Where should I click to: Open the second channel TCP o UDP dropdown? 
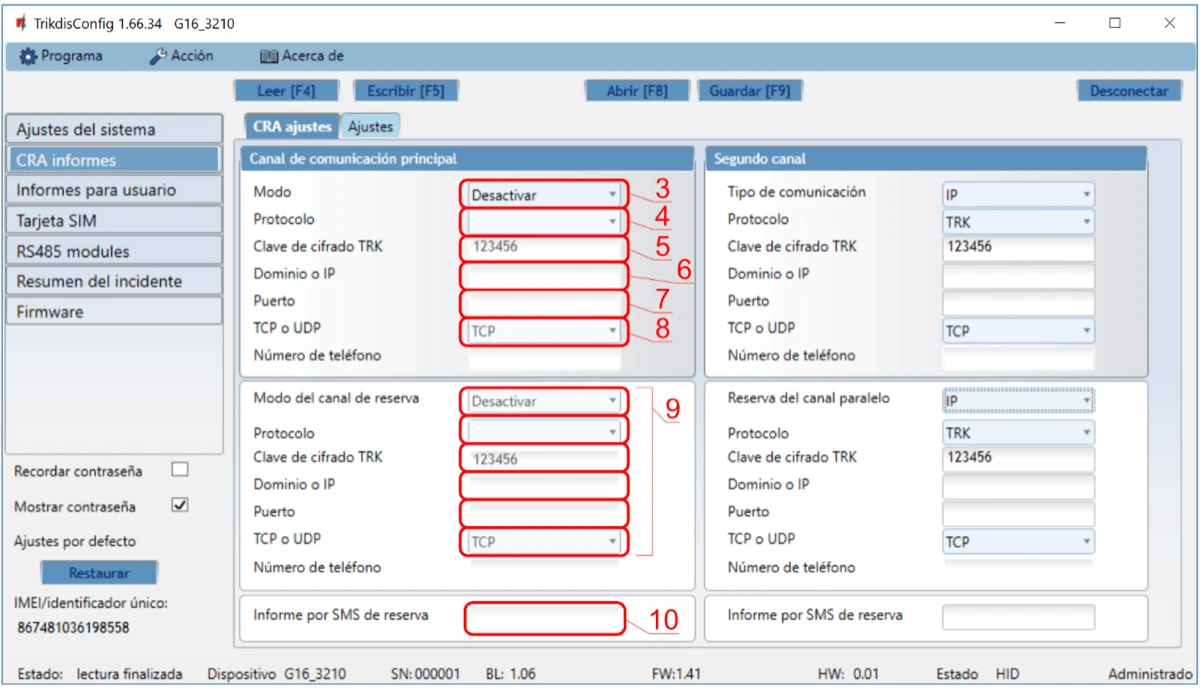pyautogui.click(x=1017, y=331)
